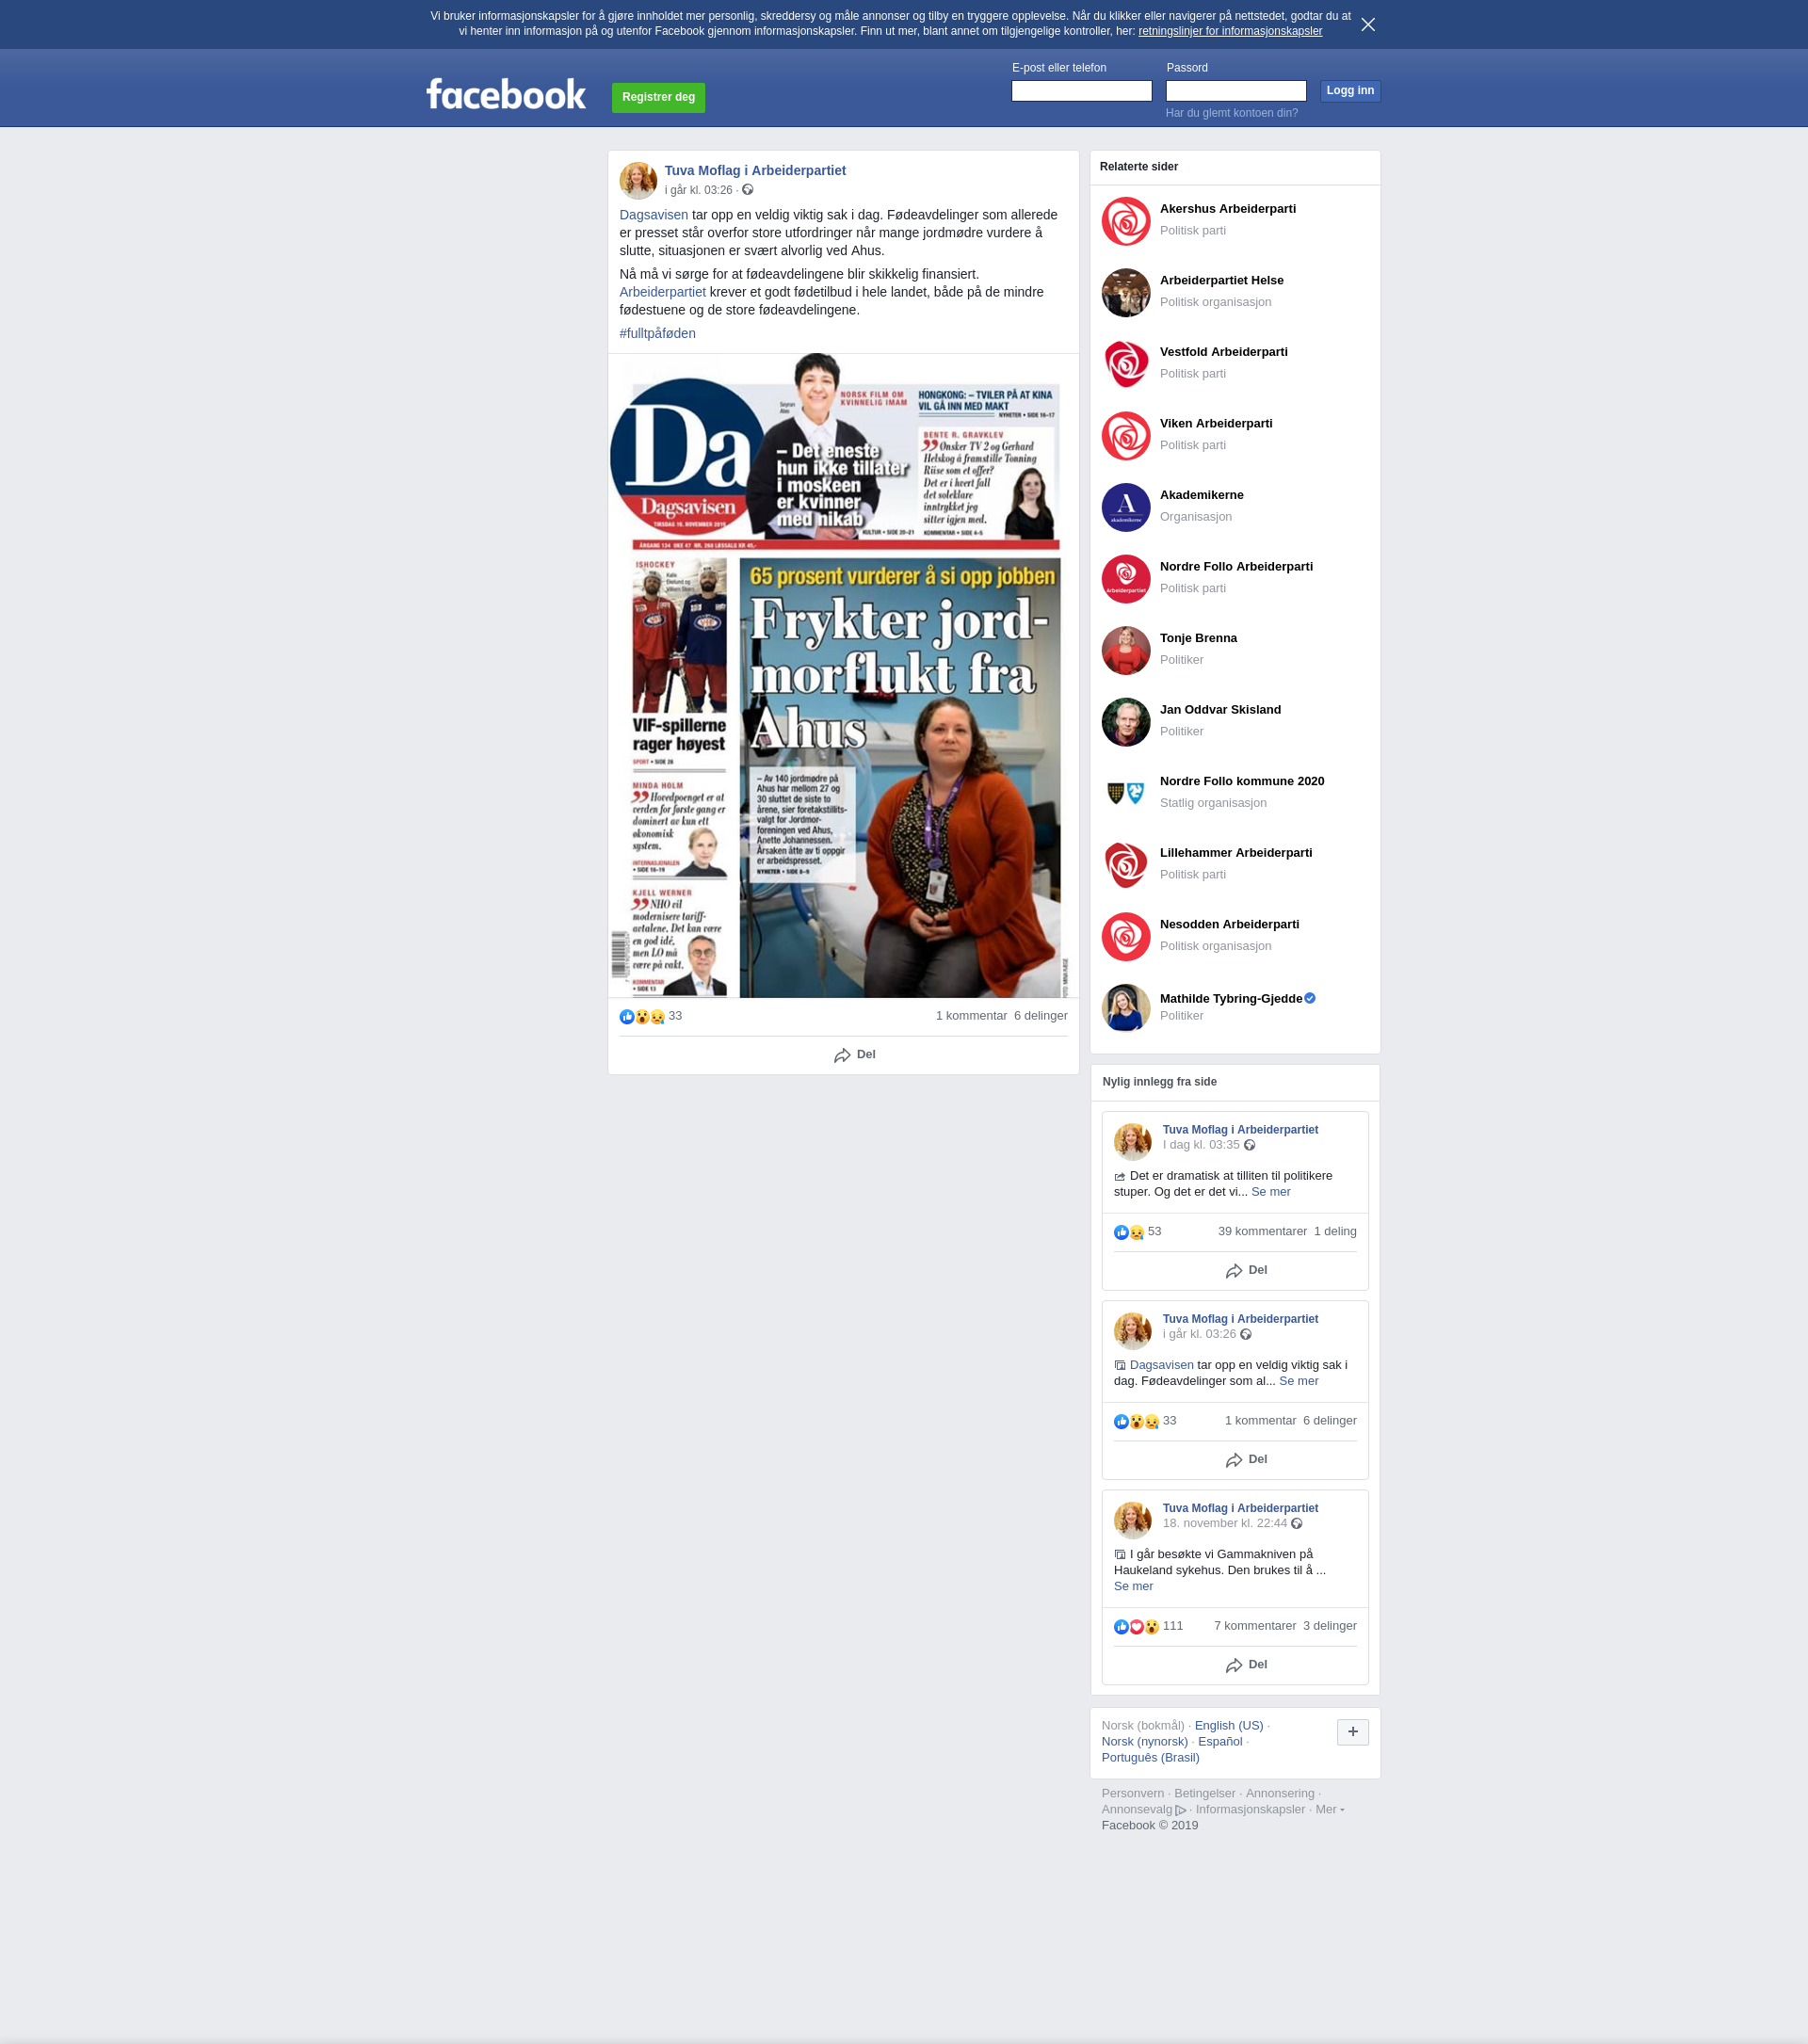The height and width of the screenshot is (2044, 1808).
Task: Open the Dagsavisen link in main post text
Action: (x=654, y=215)
